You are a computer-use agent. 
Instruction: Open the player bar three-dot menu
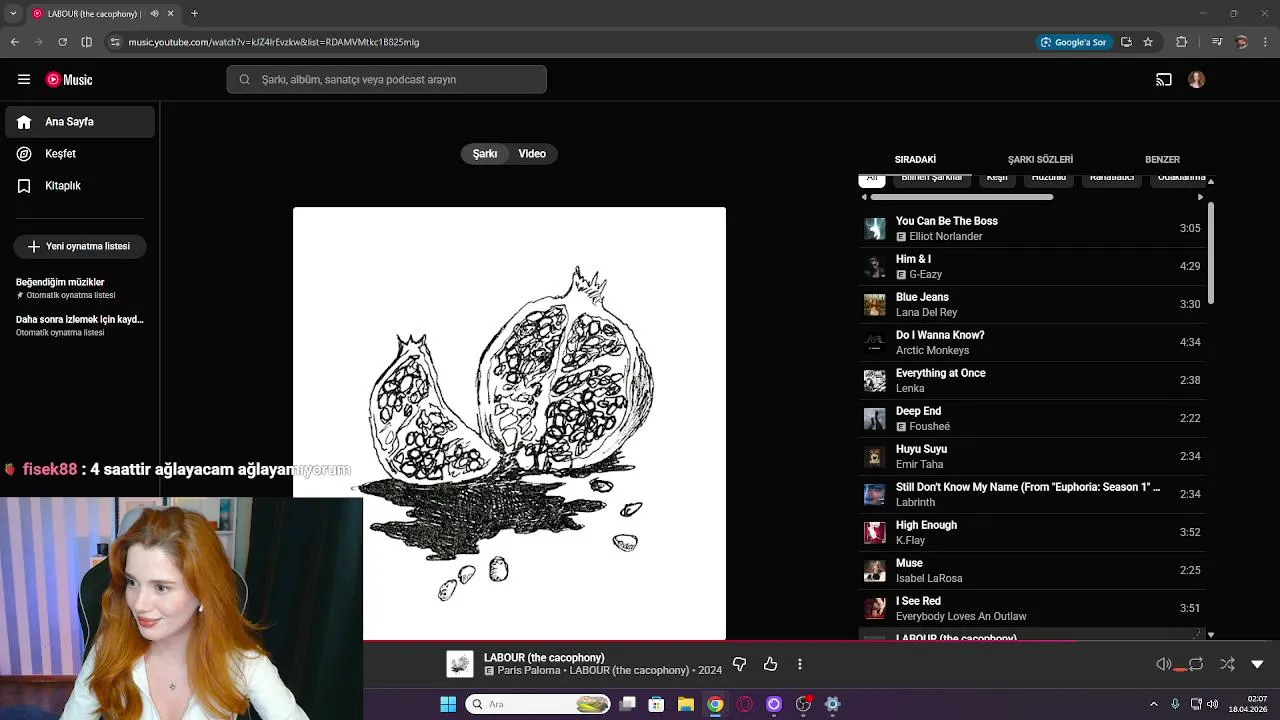800,664
